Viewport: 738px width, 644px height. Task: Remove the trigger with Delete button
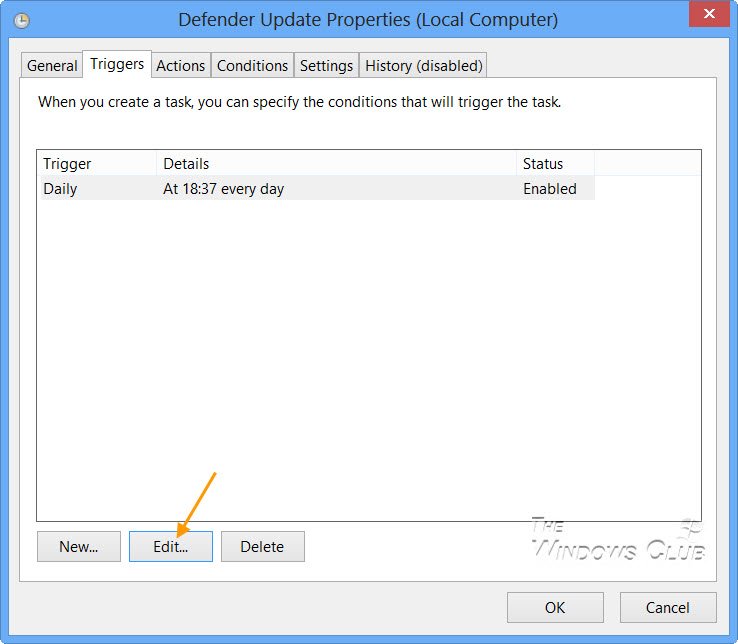(263, 547)
